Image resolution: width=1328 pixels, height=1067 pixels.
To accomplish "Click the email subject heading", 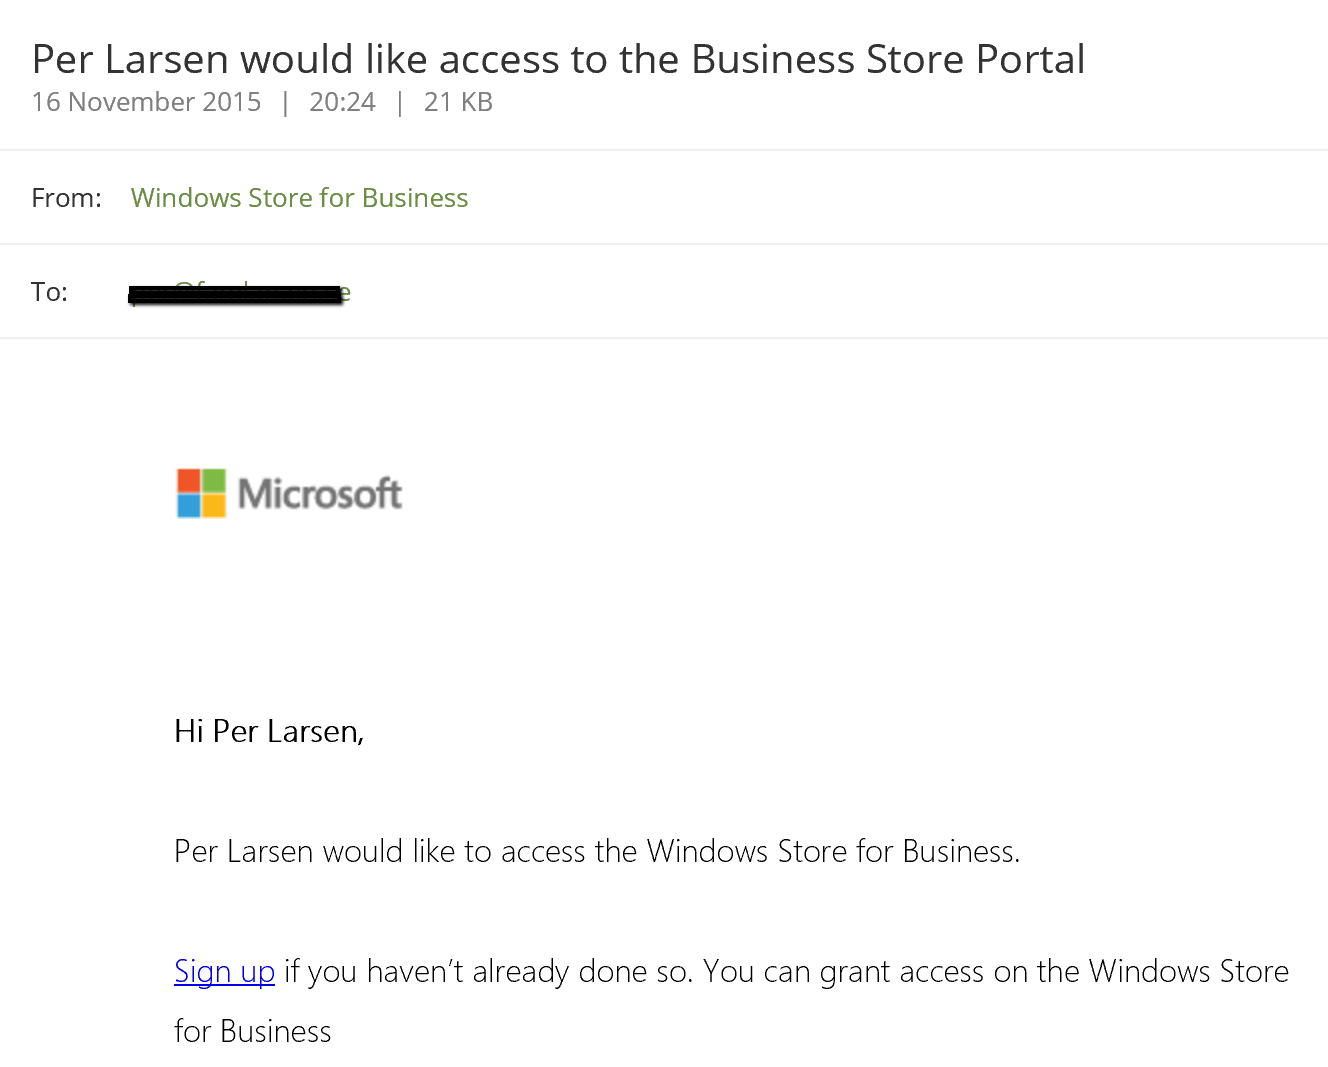I will [x=558, y=60].
